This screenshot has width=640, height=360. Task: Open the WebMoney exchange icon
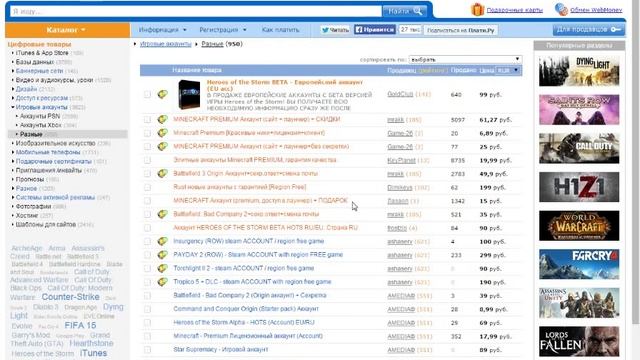click(561, 9)
